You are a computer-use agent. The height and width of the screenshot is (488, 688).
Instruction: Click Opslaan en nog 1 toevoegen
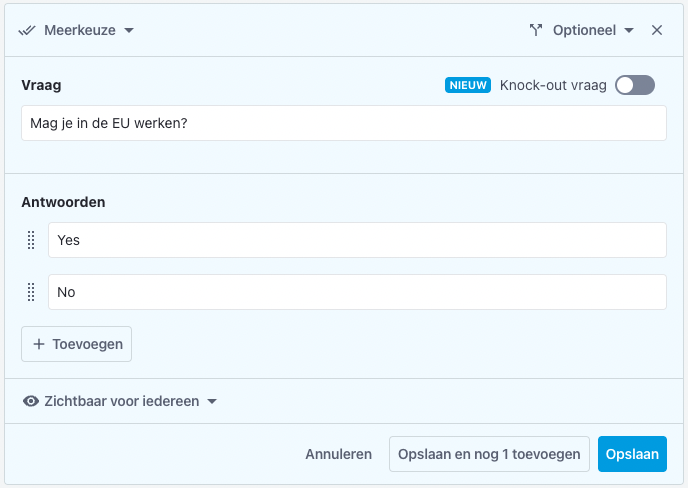[489, 454]
